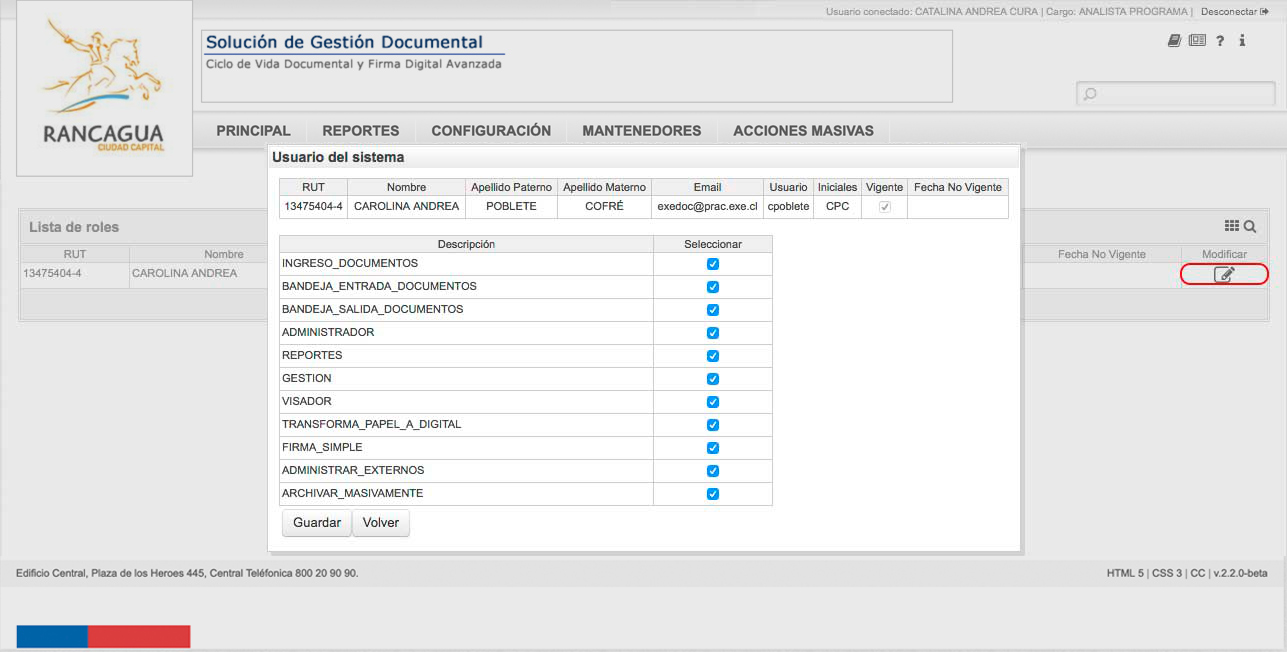The image size is (1287, 652).
Task: Toggle the VISADOR role checkbox
Action: click(x=713, y=402)
